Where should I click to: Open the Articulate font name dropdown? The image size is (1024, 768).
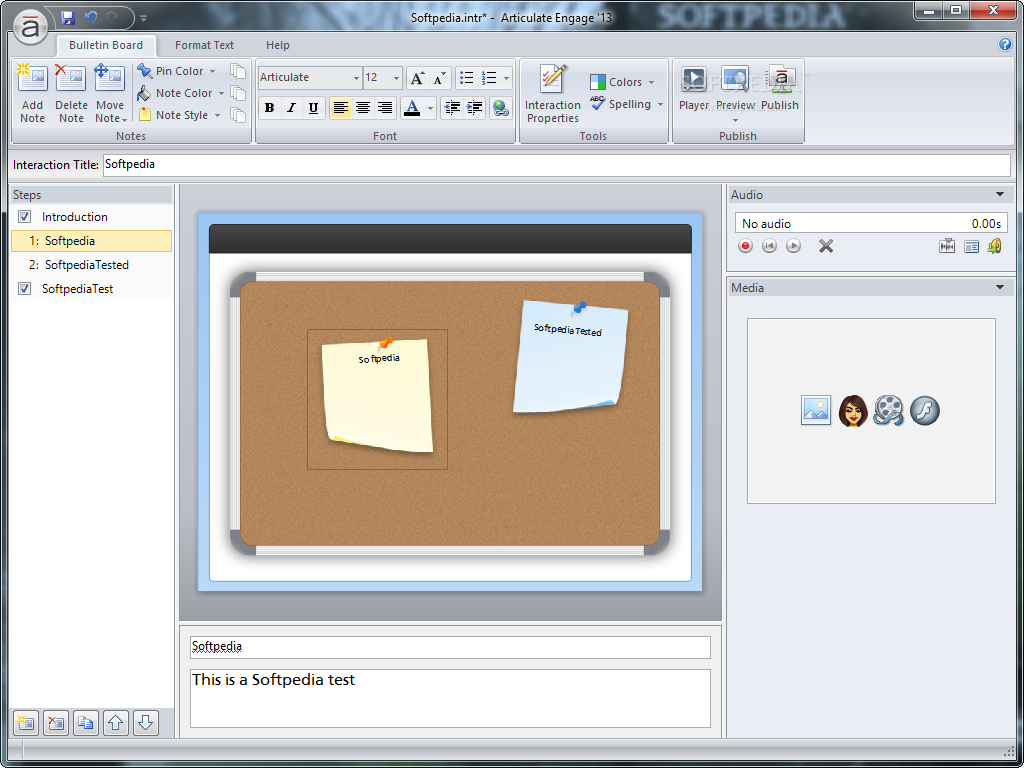pos(357,78)
